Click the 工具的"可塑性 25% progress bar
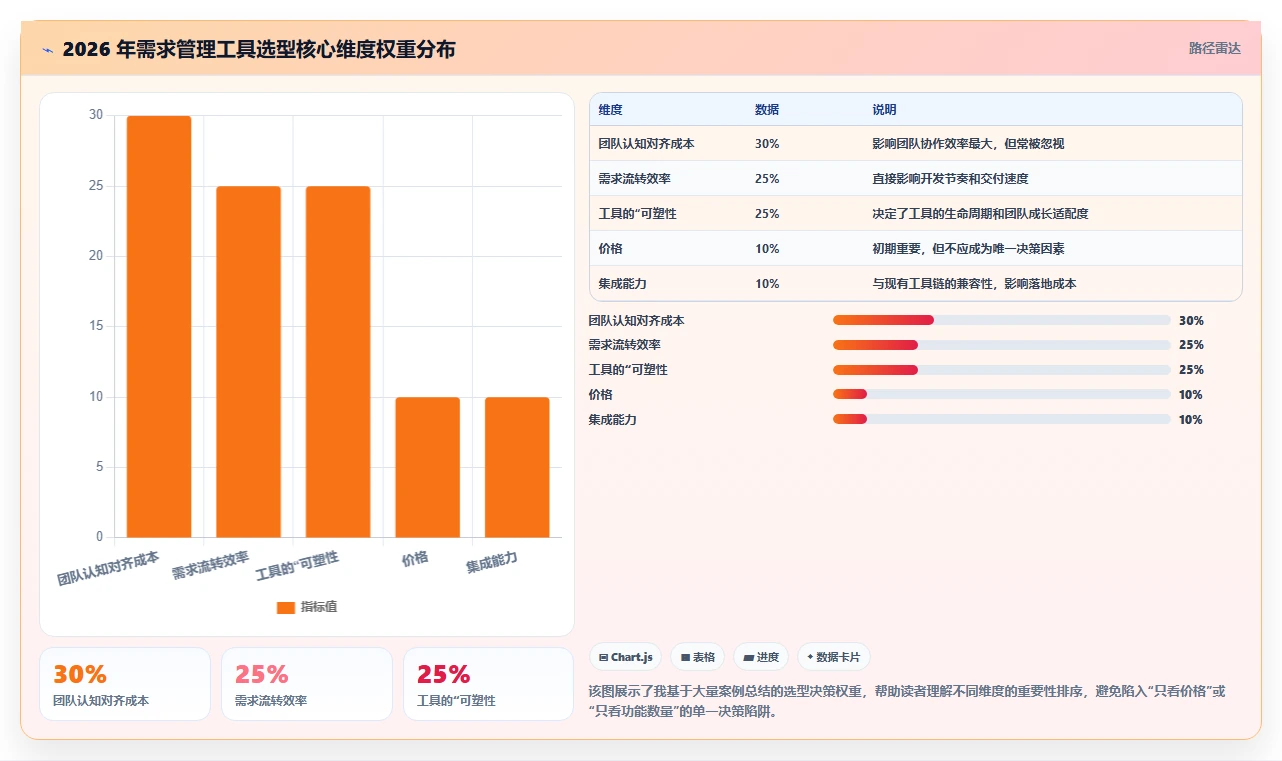This screenshot has height=761, width=1282. coord(1001,370)
